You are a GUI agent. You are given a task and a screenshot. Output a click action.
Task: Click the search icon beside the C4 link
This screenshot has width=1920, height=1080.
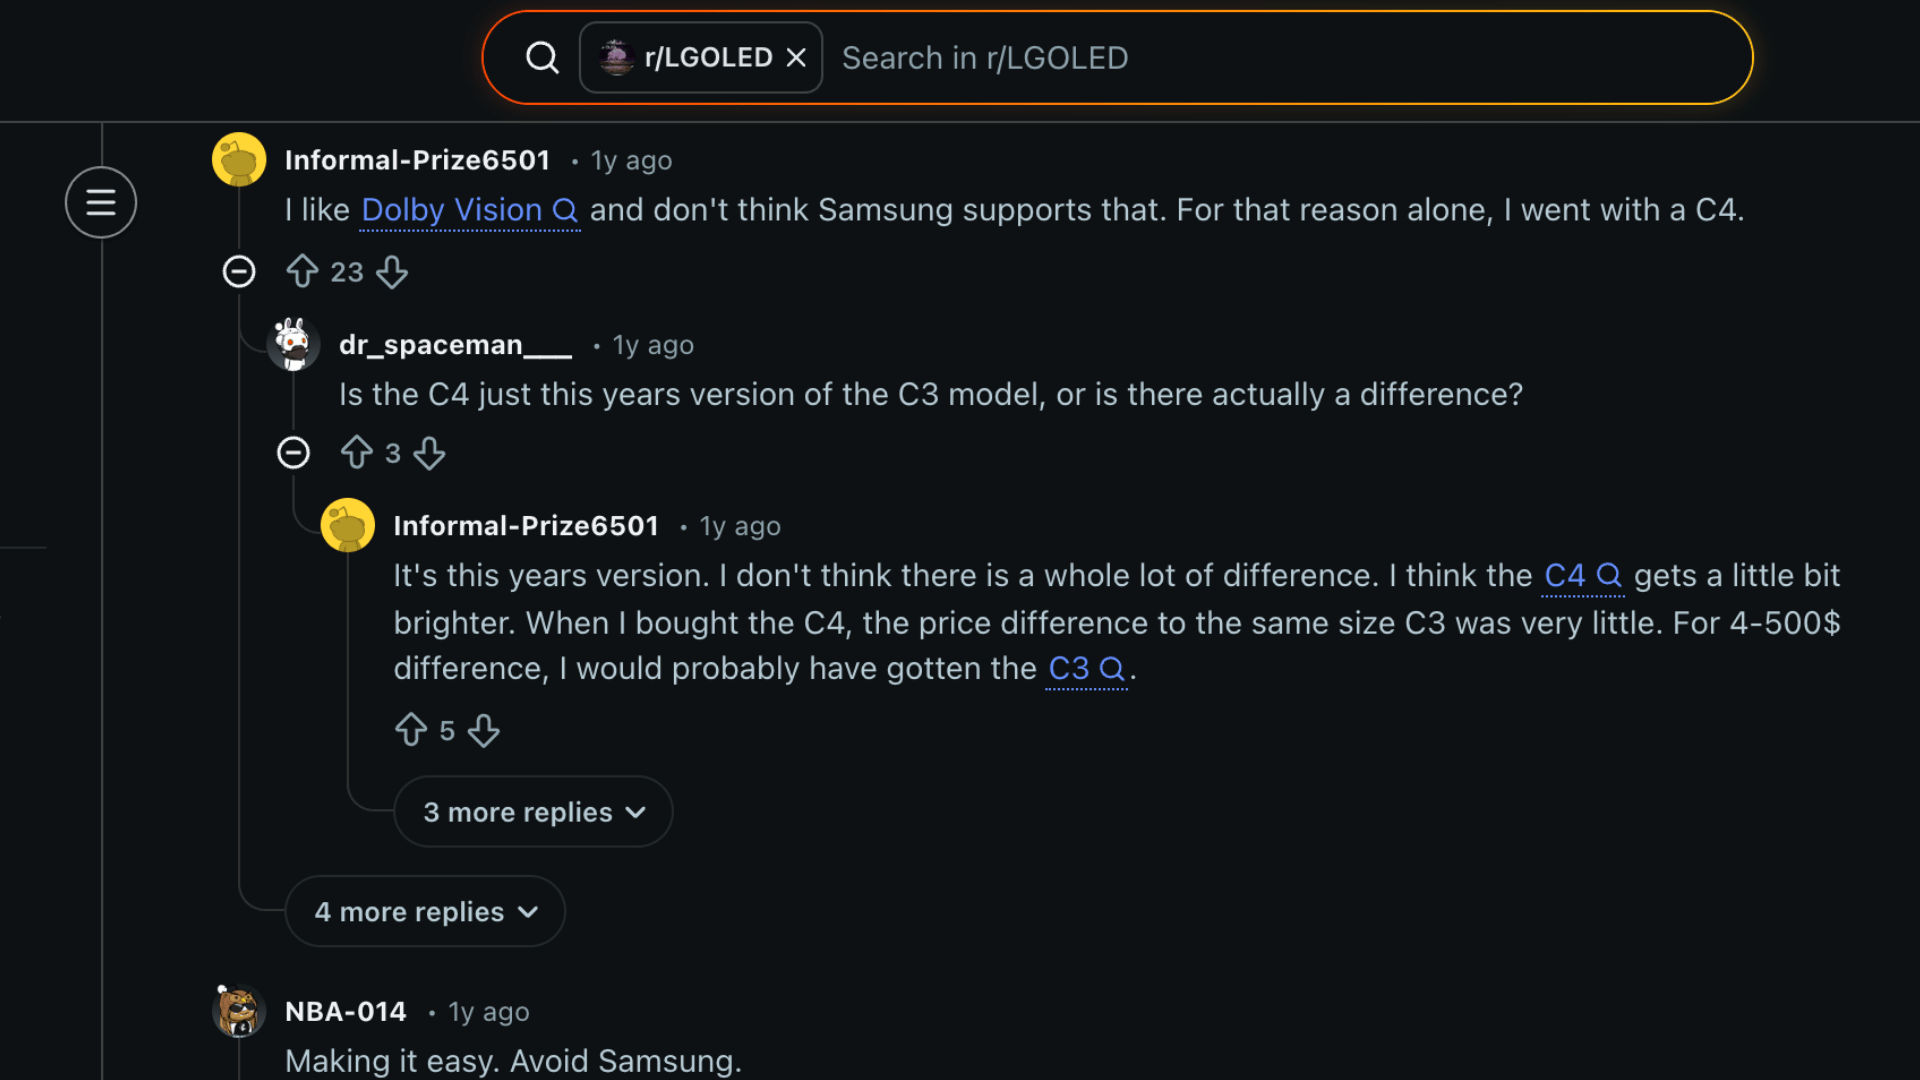point(1610,575)
